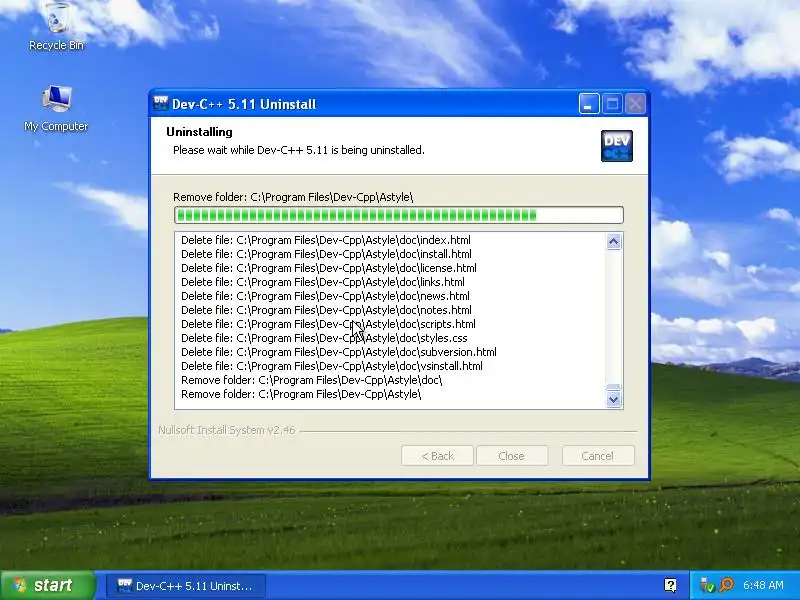Select the log line for doc\news.html

(x=325, y=296)
